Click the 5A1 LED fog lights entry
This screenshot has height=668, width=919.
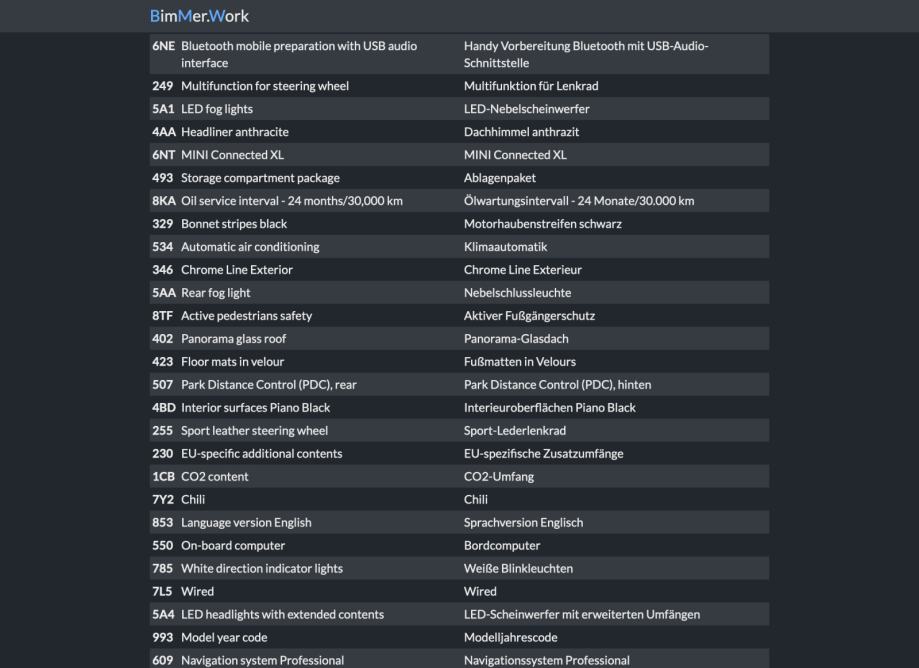pos(216,109)
